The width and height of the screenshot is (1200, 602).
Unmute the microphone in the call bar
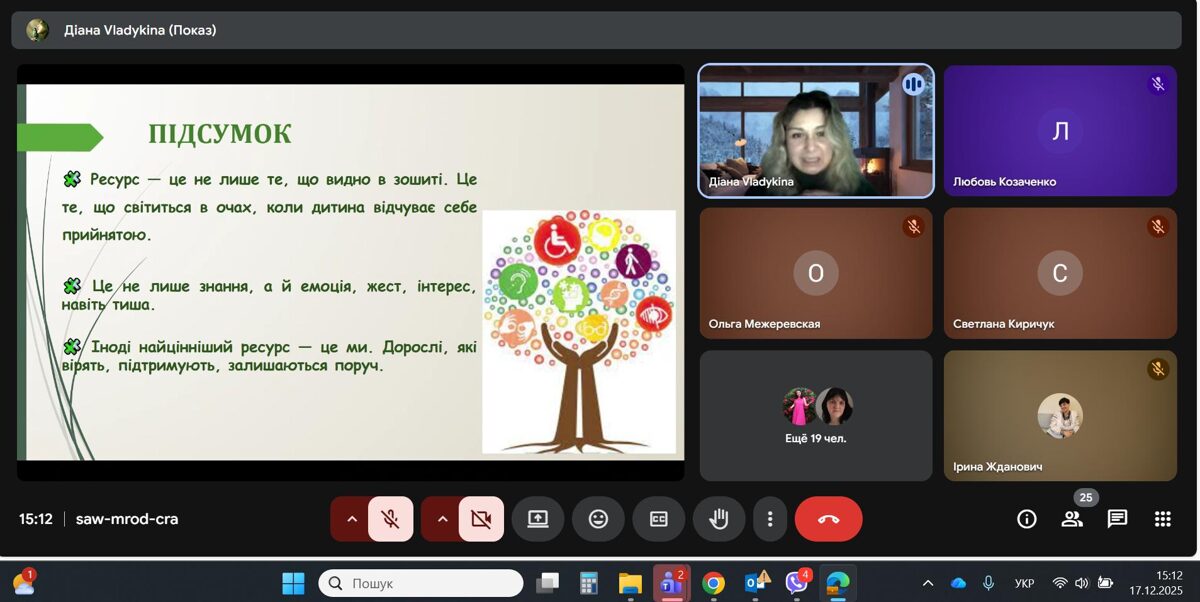click(391, 519)
